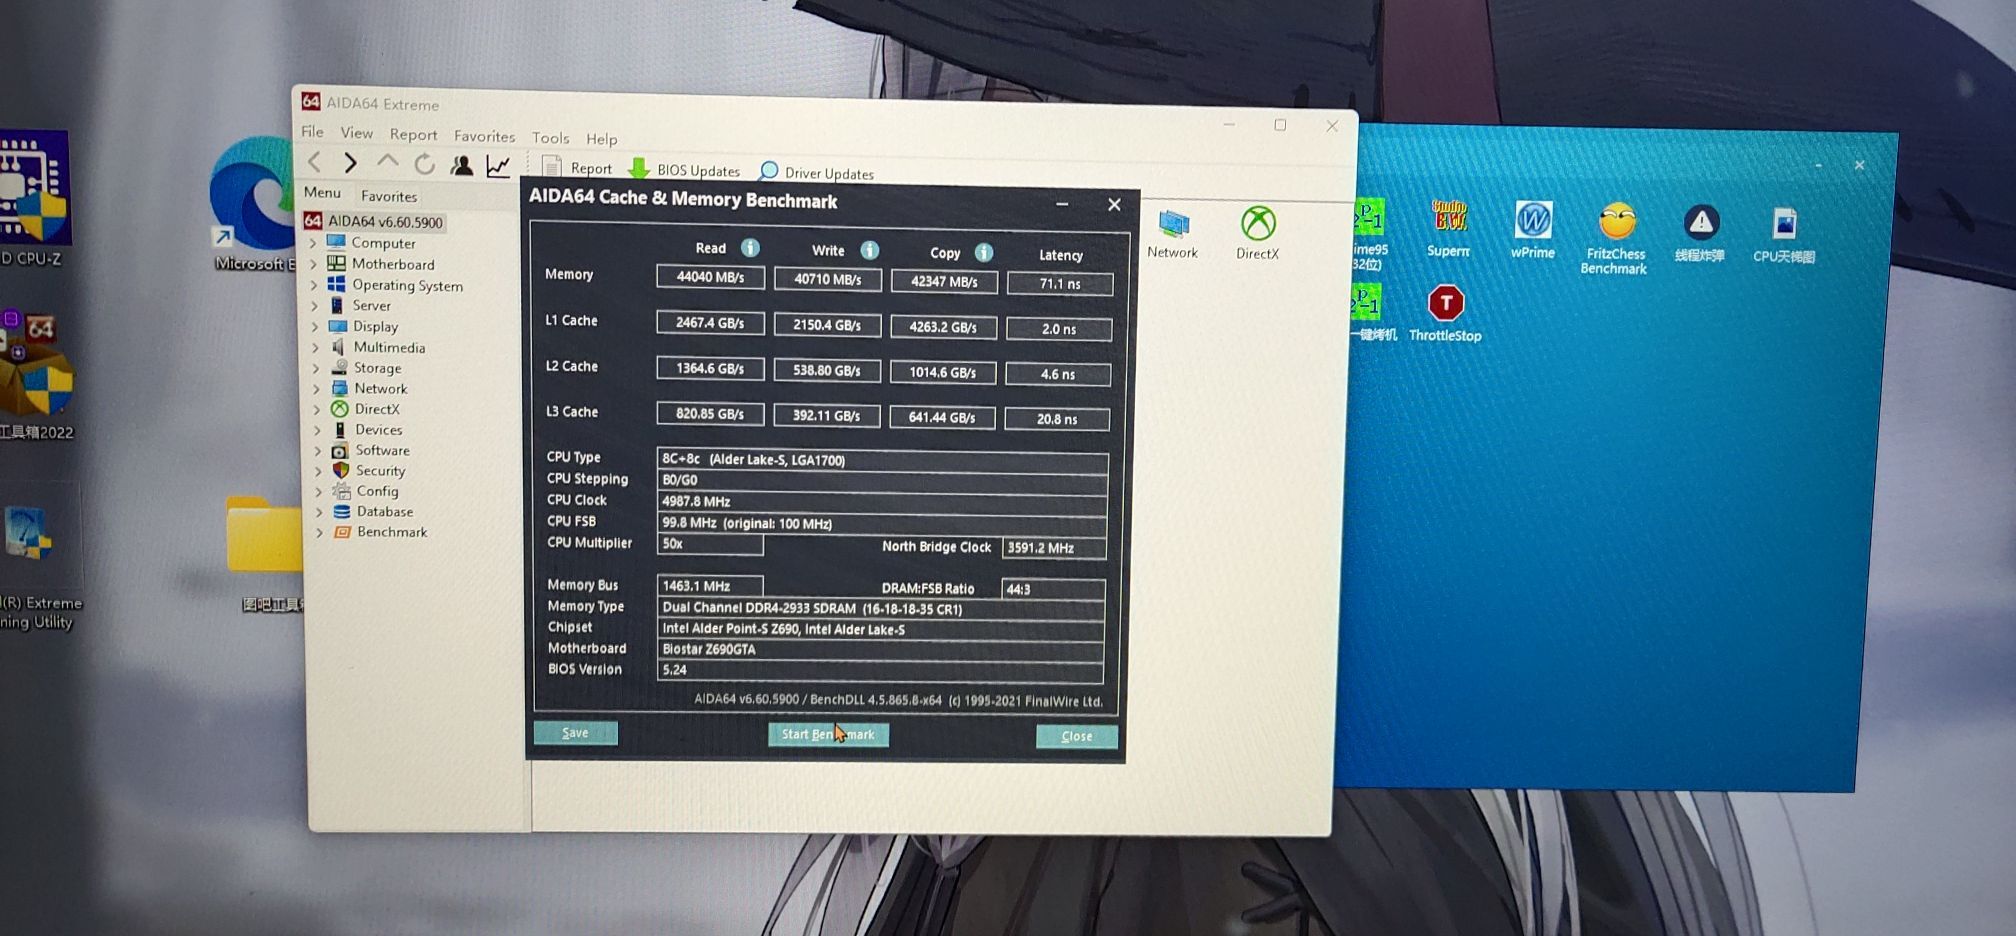Show info for the Read column
This screenshot has height=936, width=2016.
(750, 248)
